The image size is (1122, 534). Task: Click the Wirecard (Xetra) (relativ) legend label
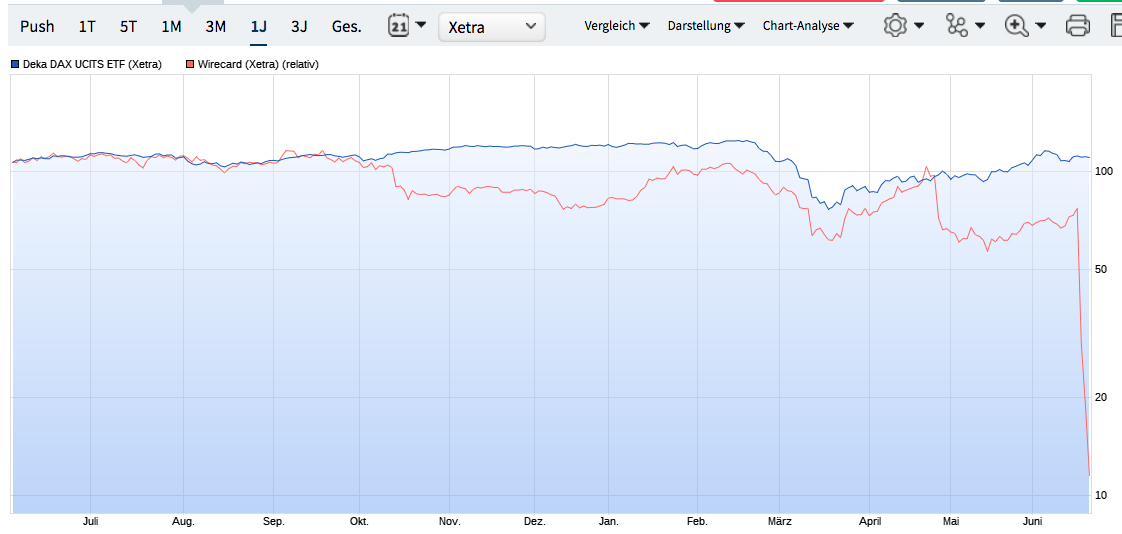tap(258, 64)
